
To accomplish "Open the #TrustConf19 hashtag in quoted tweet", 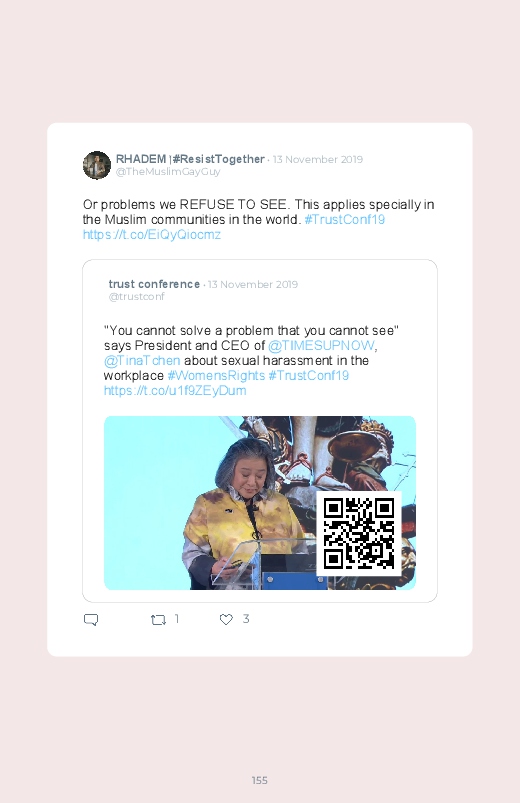I will [308, 375].
